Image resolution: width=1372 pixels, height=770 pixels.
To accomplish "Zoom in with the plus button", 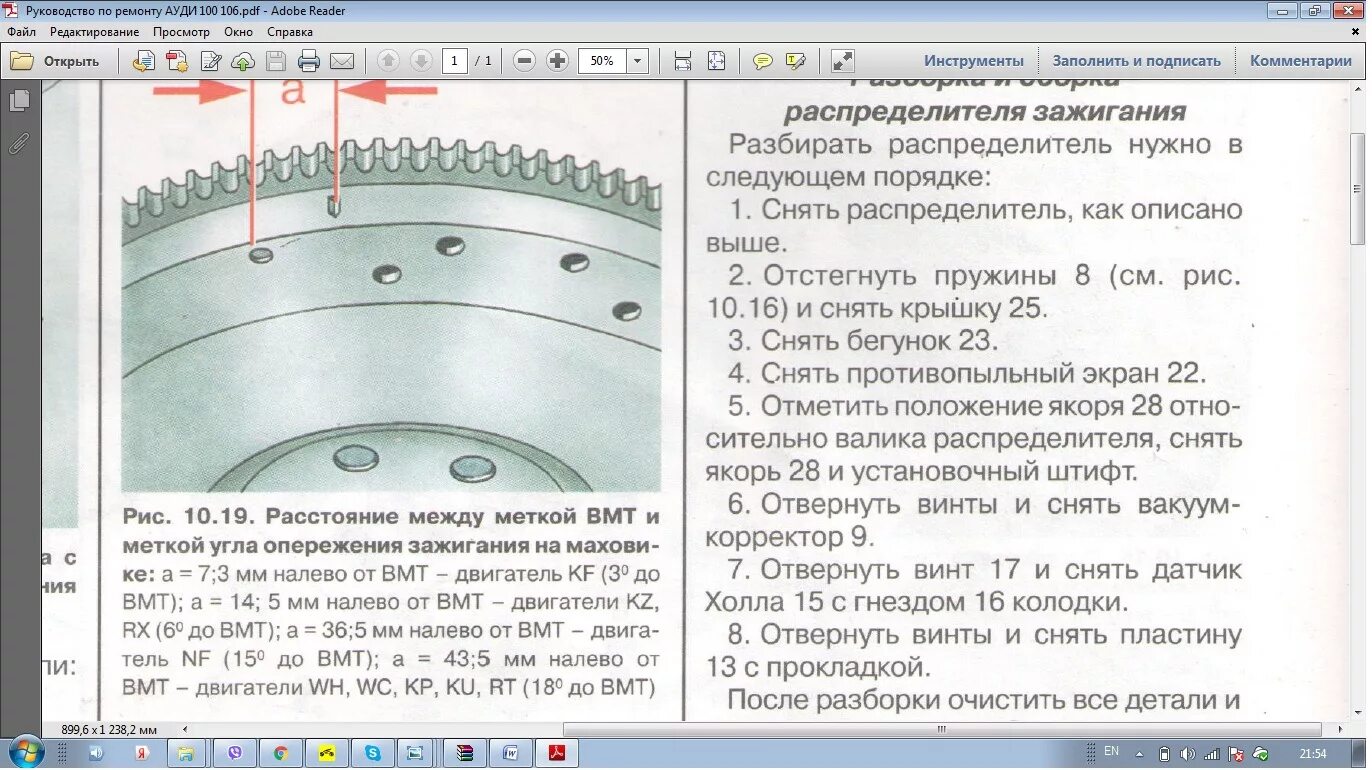I will click(558, 61).
